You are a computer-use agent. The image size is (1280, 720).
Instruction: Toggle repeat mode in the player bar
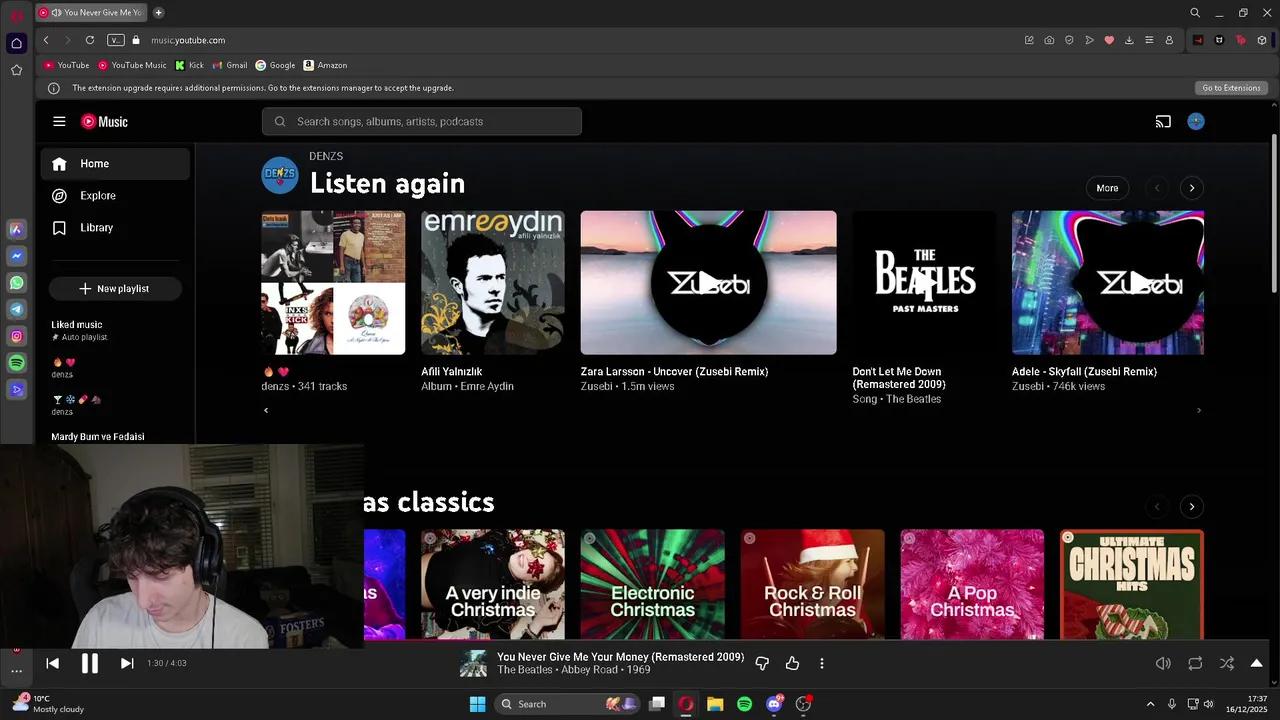1195,663
